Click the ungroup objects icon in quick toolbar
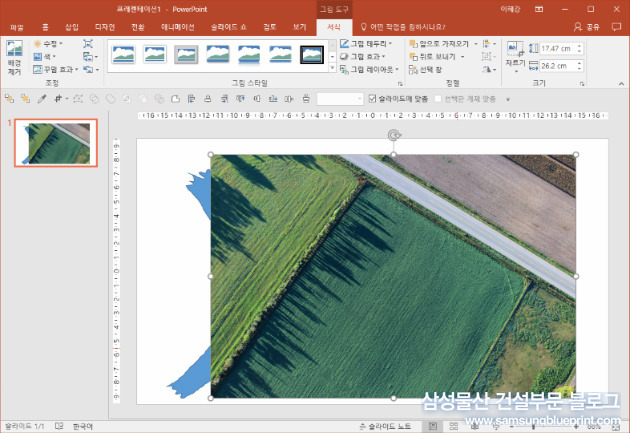Image resolution: width=630 pixels, height=433 pixels. (x=25, y=98)
